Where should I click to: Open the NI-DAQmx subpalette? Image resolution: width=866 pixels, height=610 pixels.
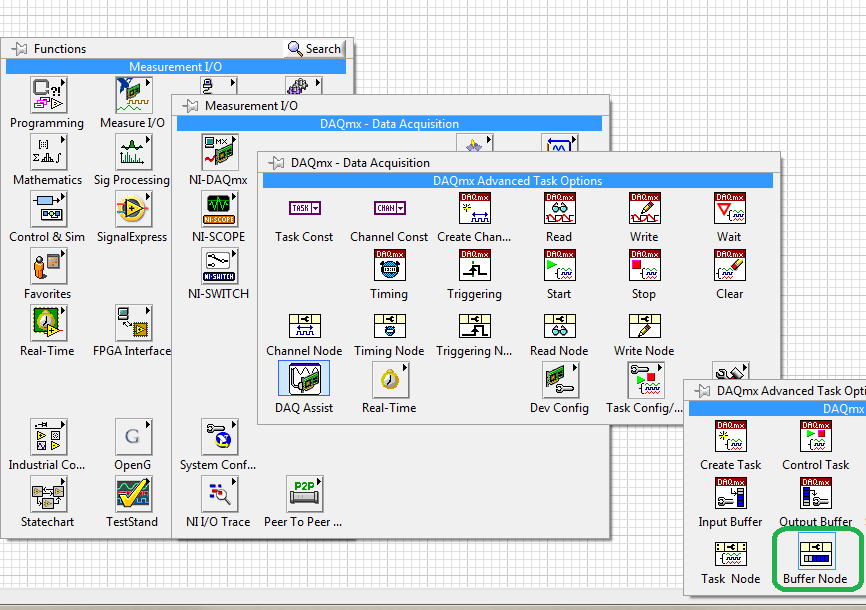click(219, 152)
